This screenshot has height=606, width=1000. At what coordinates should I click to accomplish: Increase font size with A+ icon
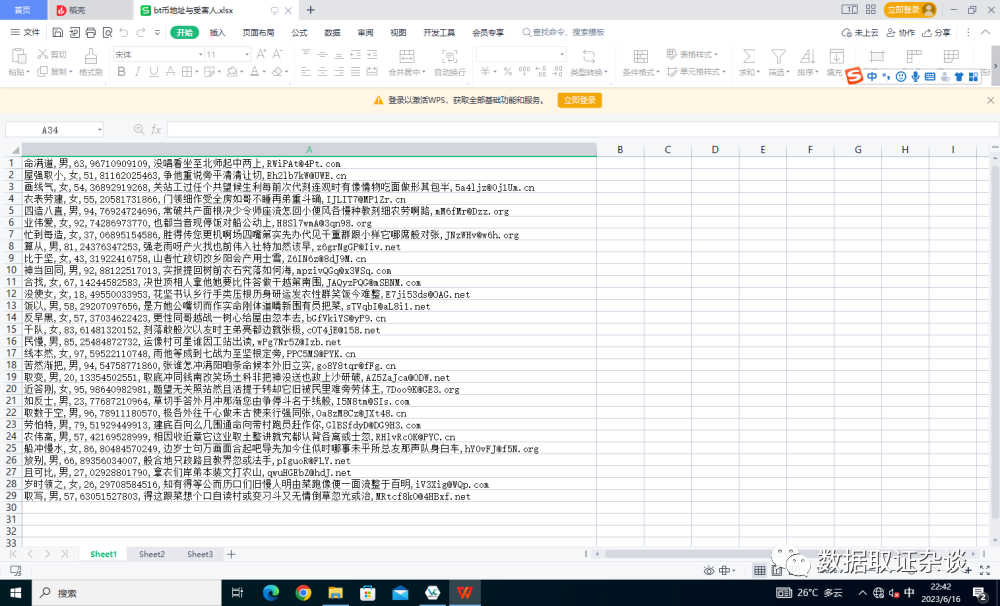coord(261,54)
